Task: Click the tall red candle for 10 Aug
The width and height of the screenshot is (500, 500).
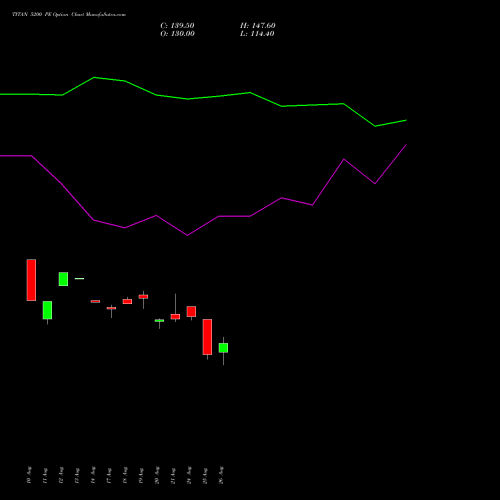Action: coord(31,280)
